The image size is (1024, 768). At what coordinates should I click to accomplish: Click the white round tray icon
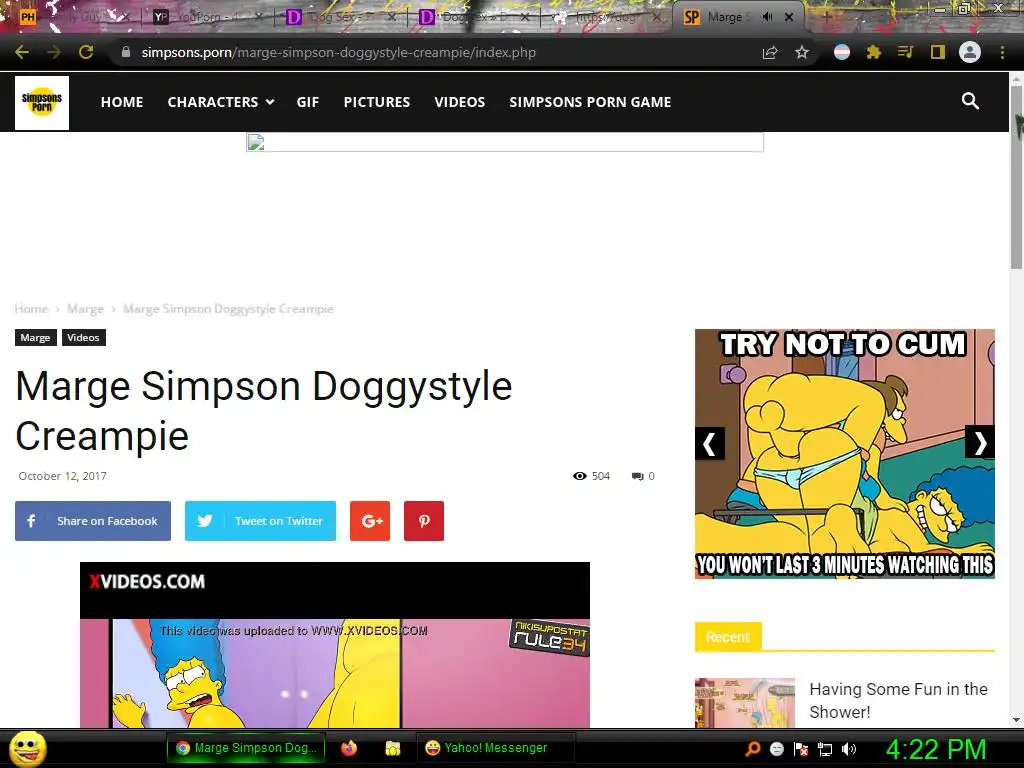(776, 749)
